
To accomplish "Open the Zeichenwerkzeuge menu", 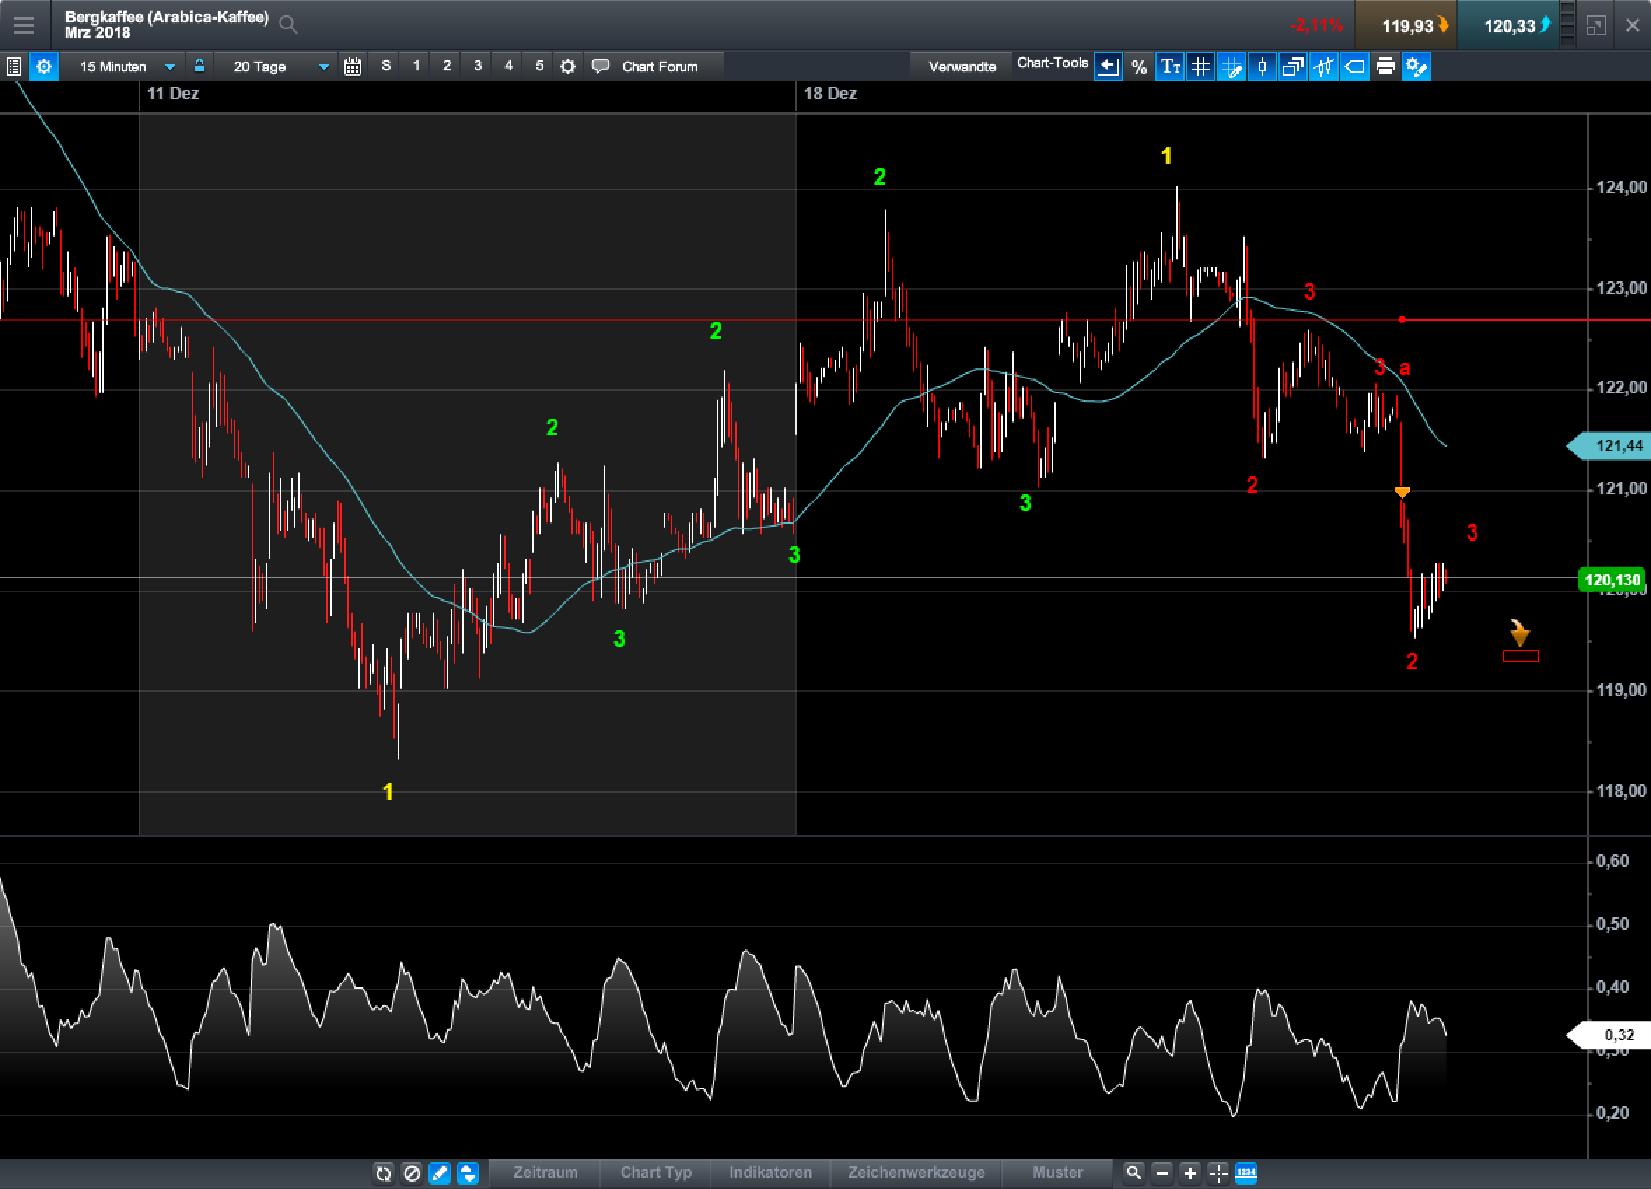I will point(917,1172).
